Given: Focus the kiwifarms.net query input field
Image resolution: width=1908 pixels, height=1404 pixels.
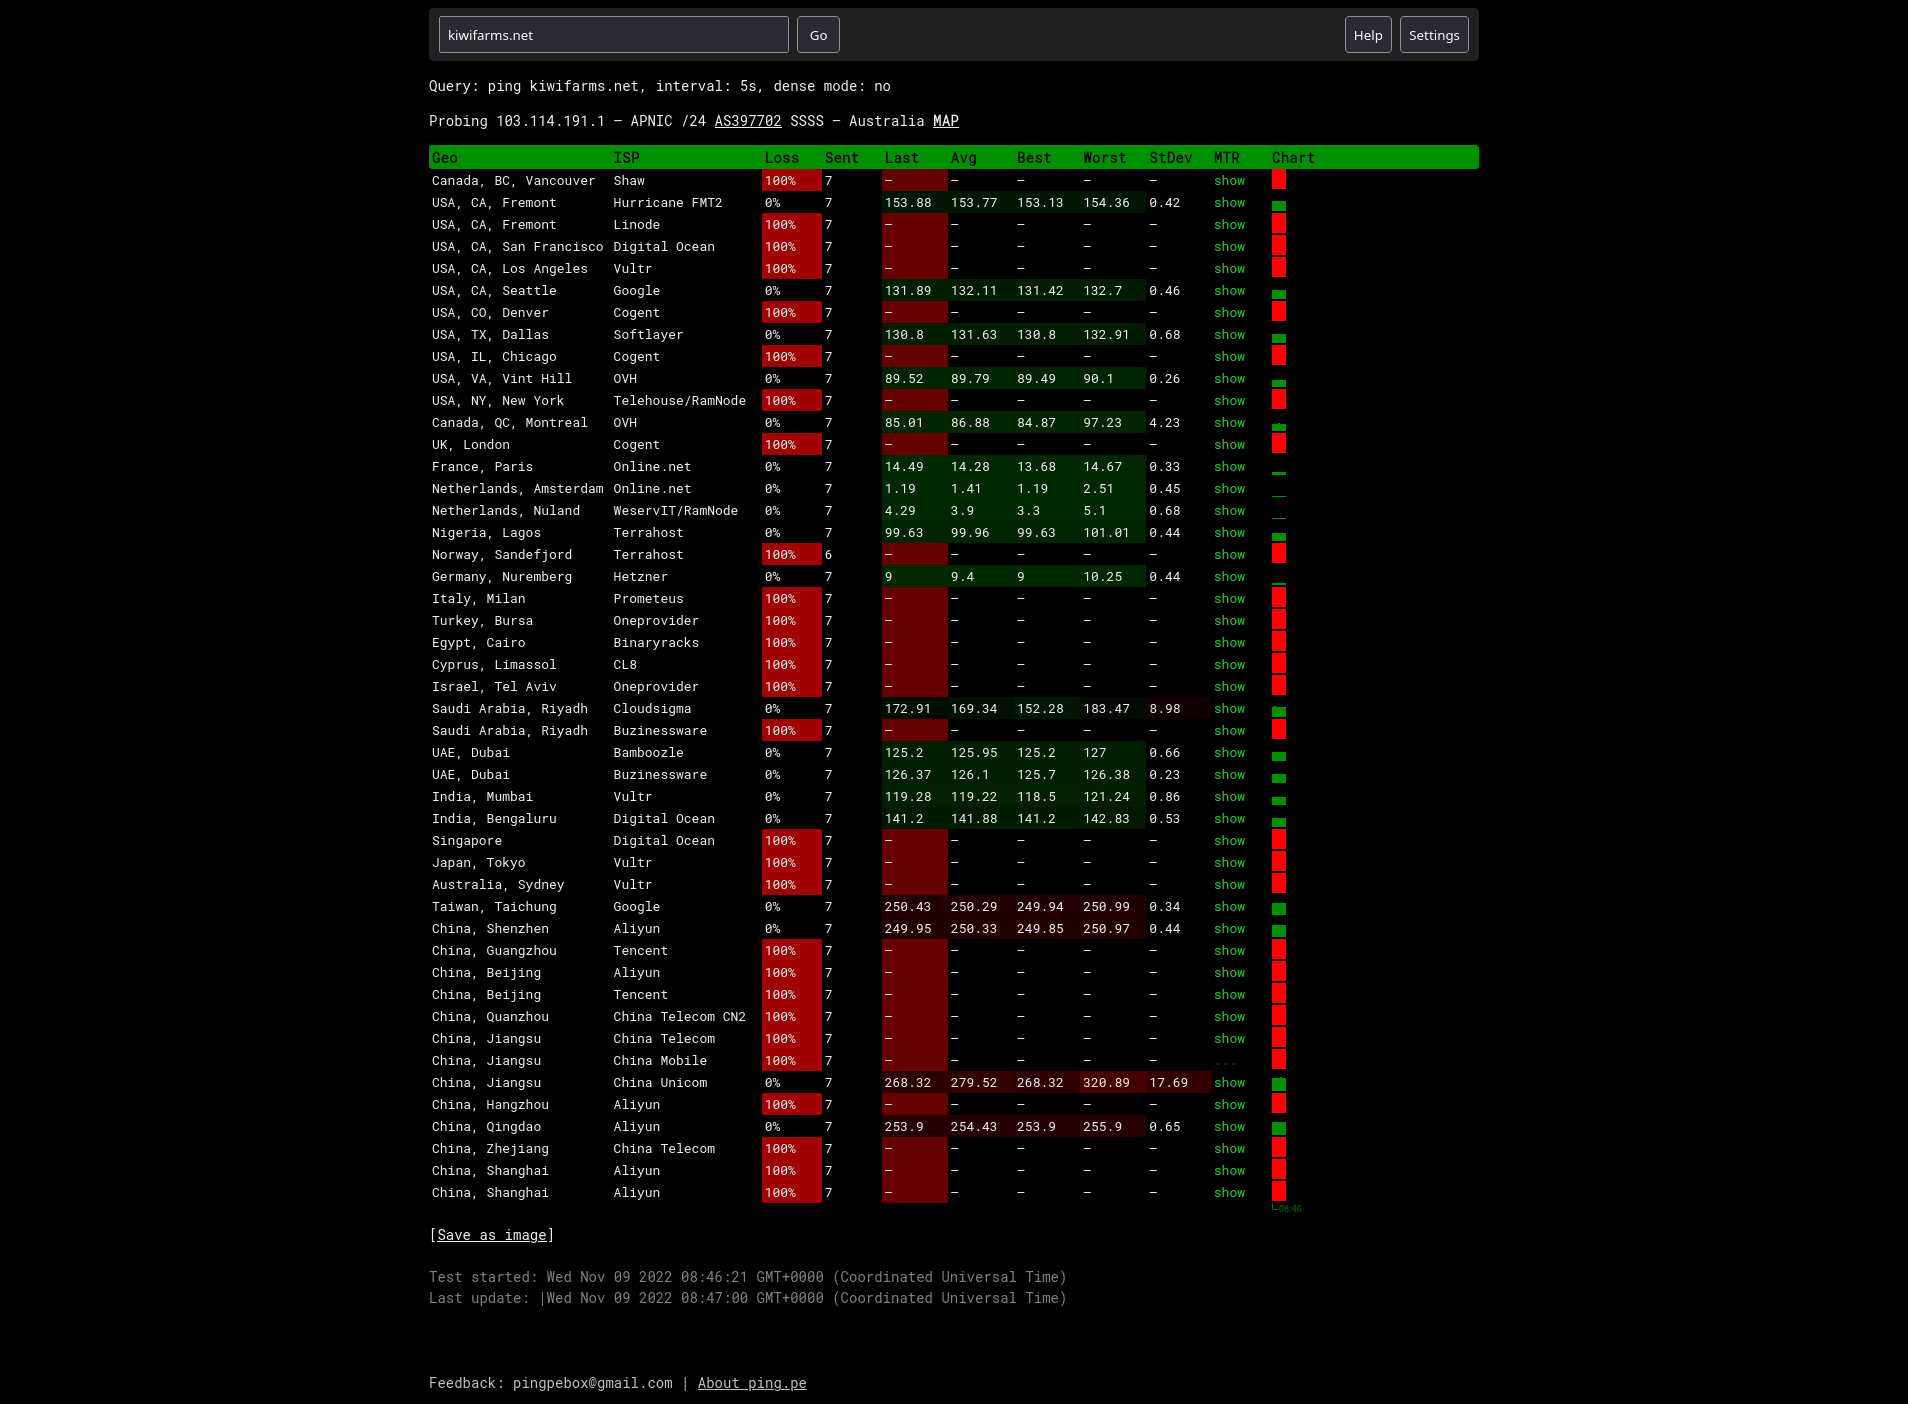Looking at the screenshot, I should pos(613,35).
